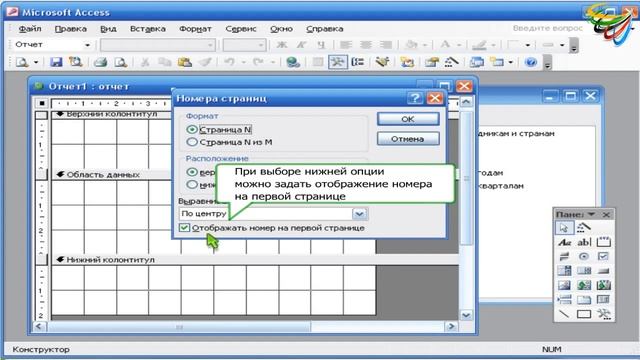This screenshot has height=360, width=640.
Task: Open the Сервис menu
Action: tap(241, 29)
